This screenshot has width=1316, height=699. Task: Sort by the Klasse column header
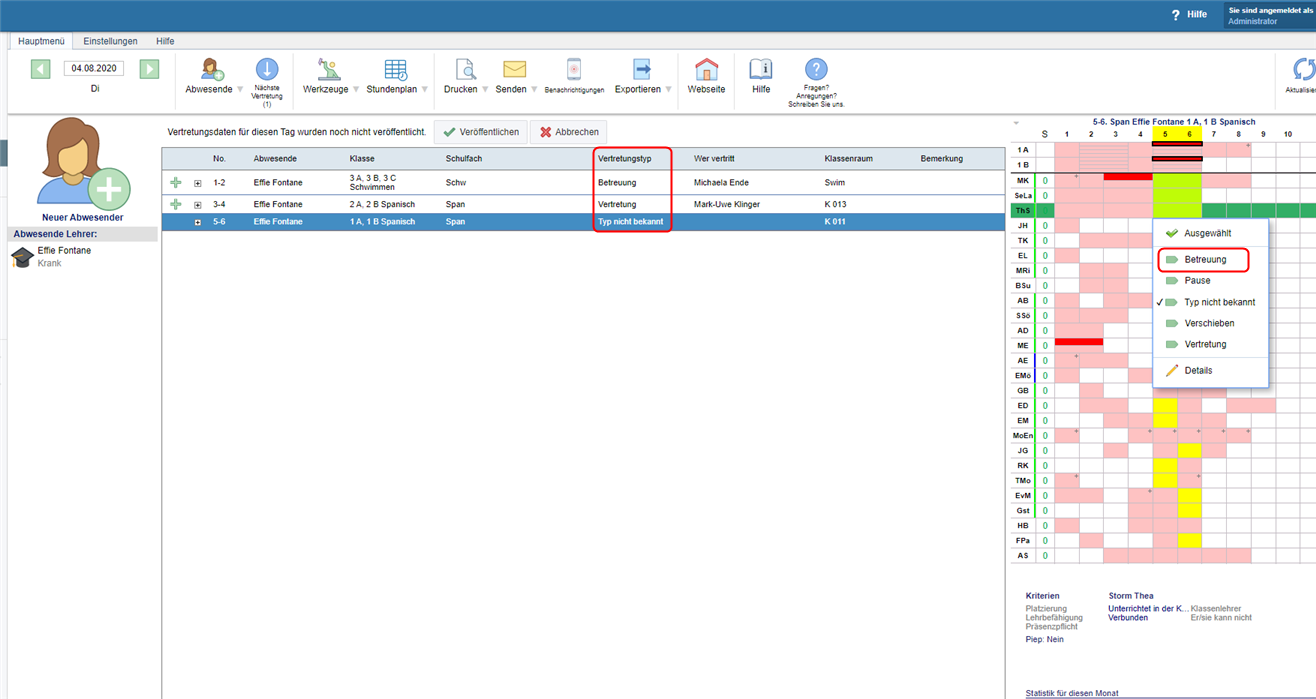coord(362,158)
